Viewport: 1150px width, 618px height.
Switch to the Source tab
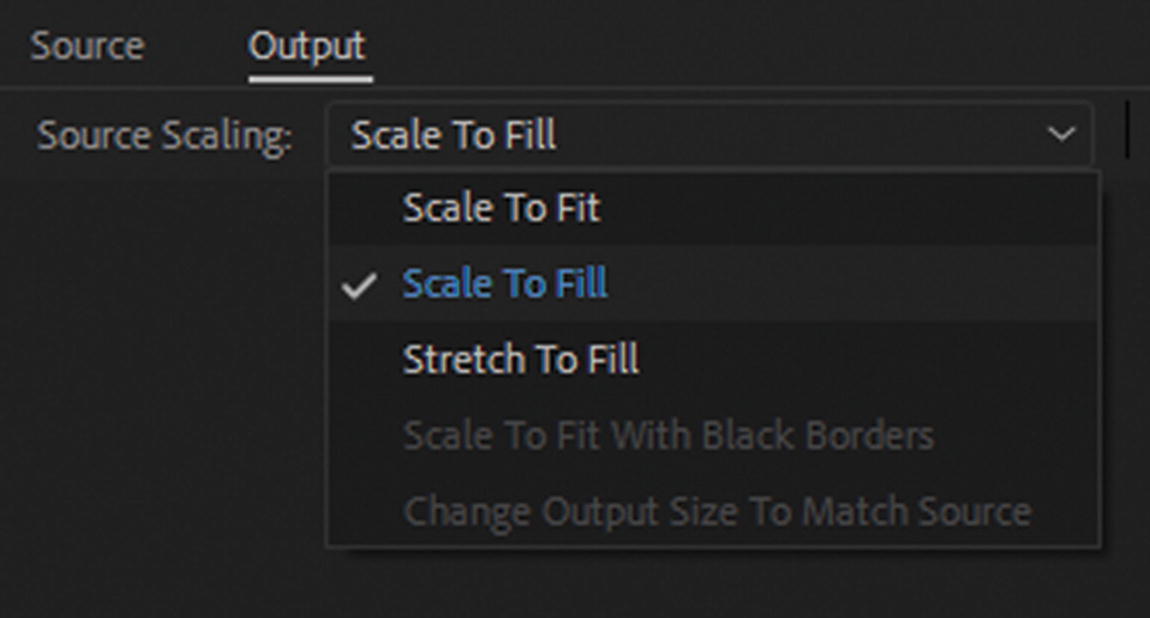click(87, 46)
